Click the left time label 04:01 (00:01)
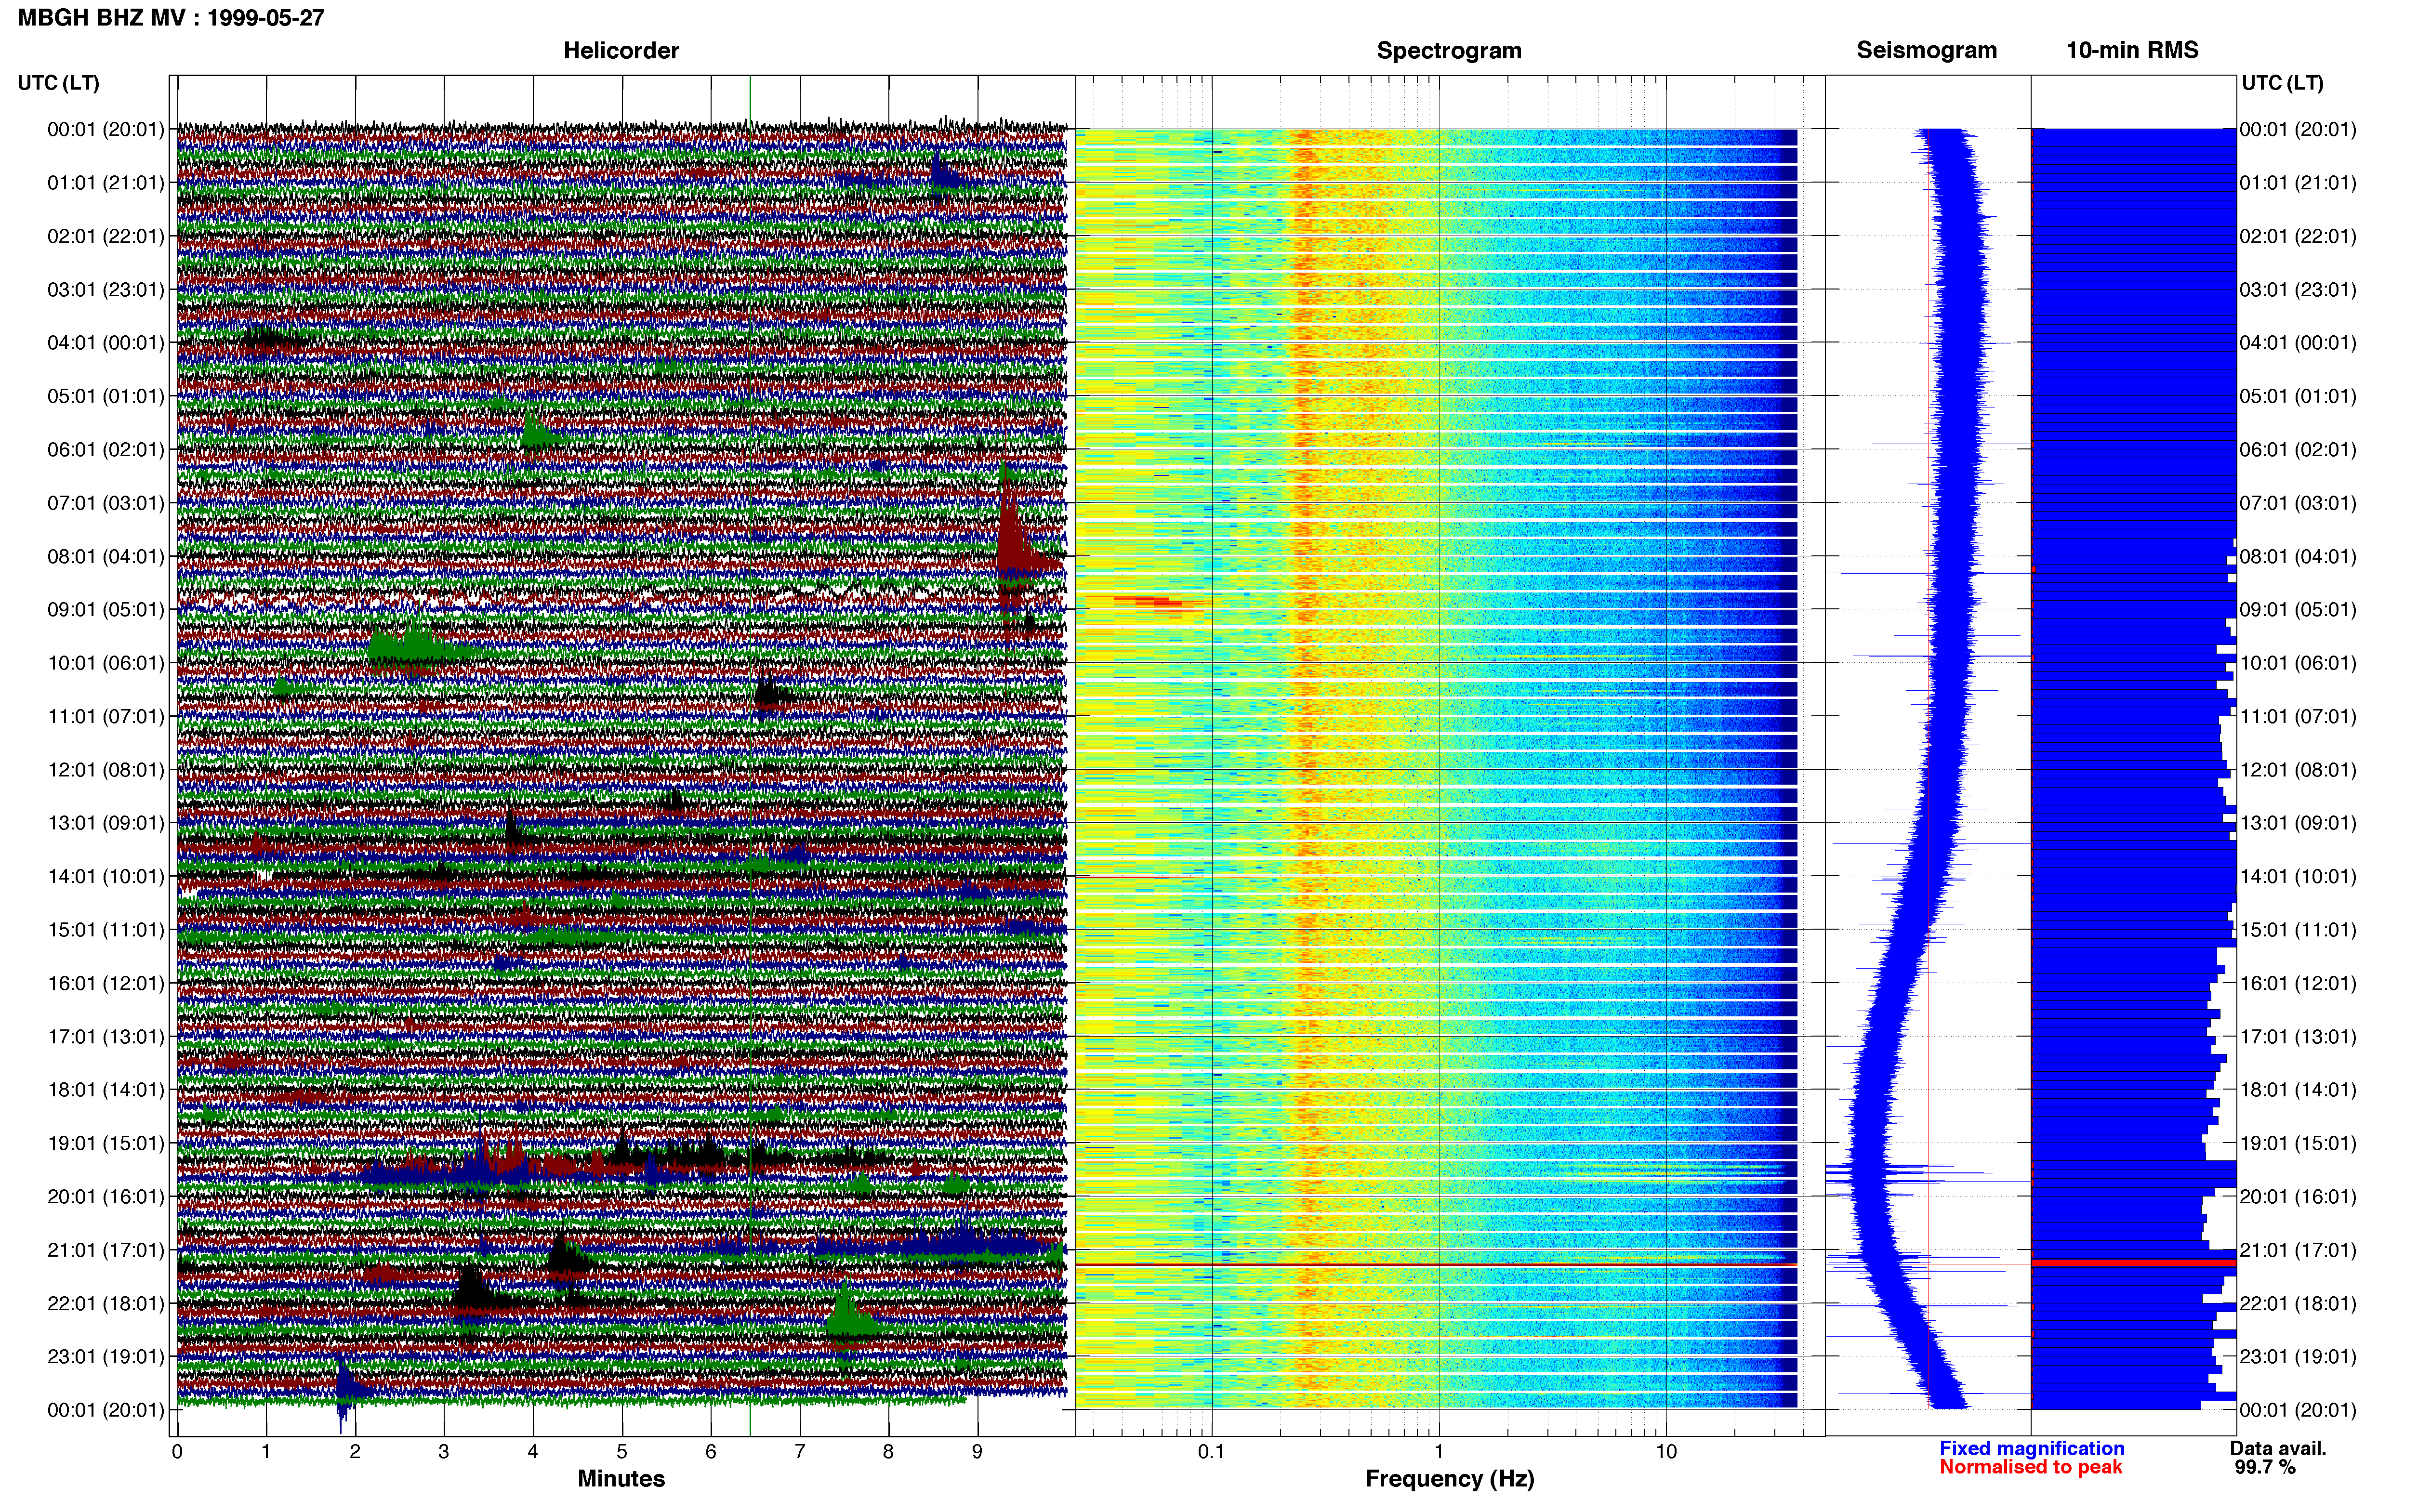2418x1512 pixels. [x=105, y=343]
